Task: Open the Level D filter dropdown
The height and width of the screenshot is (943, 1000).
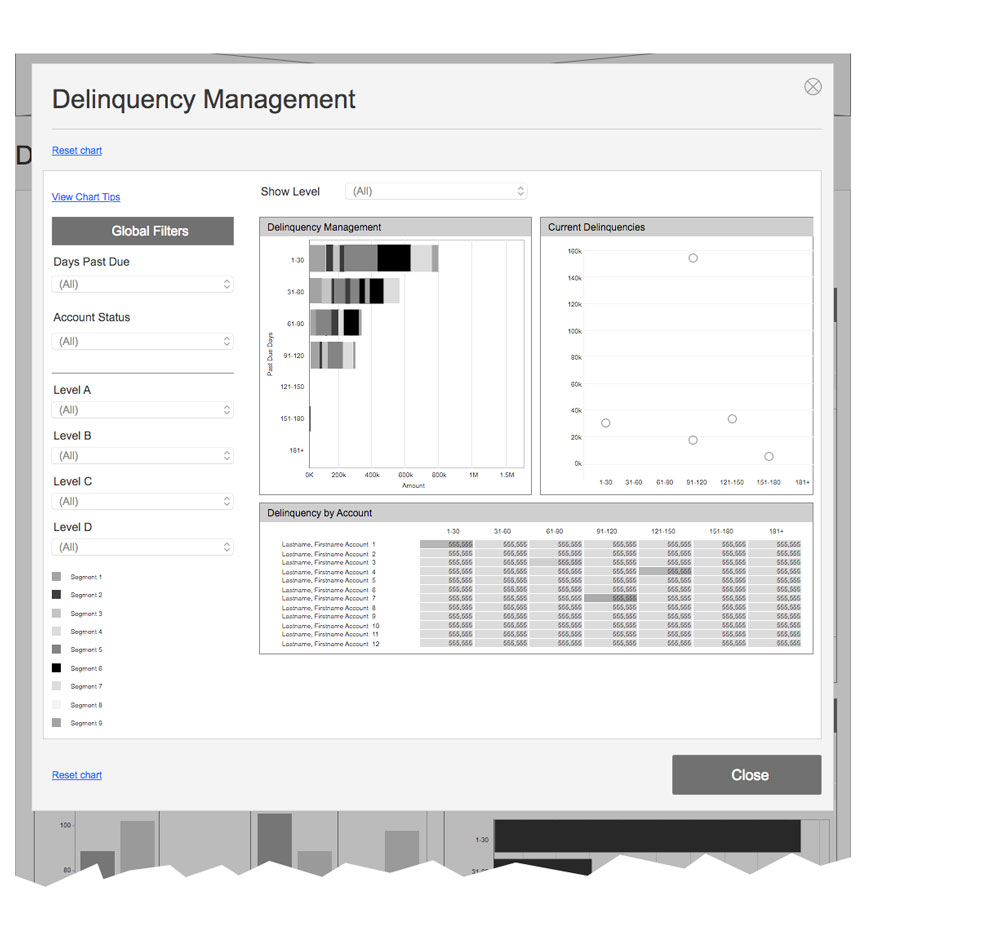Action: pyautogui.click(x=143, y=548)
